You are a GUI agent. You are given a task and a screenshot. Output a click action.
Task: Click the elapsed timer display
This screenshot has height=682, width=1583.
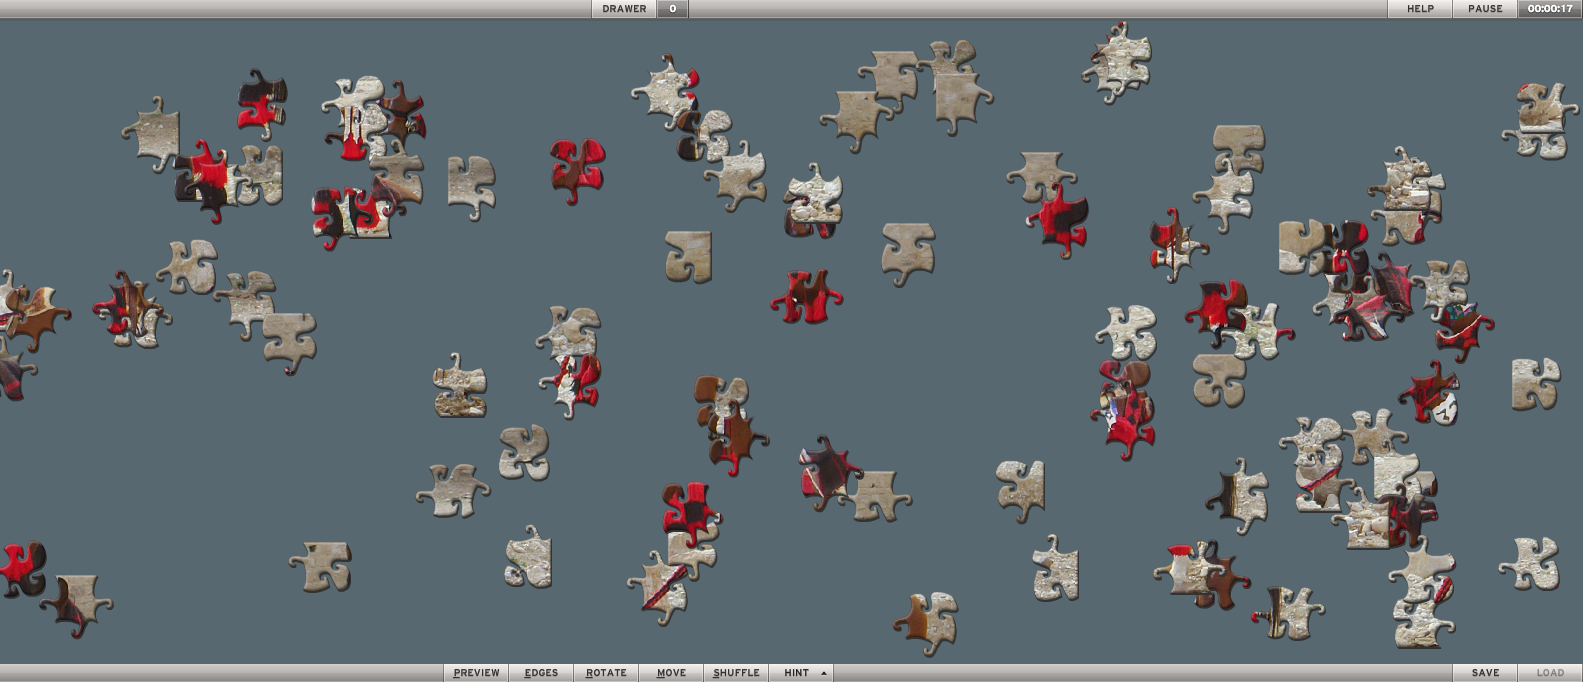pyautogui.click(x=1550, y=8)
